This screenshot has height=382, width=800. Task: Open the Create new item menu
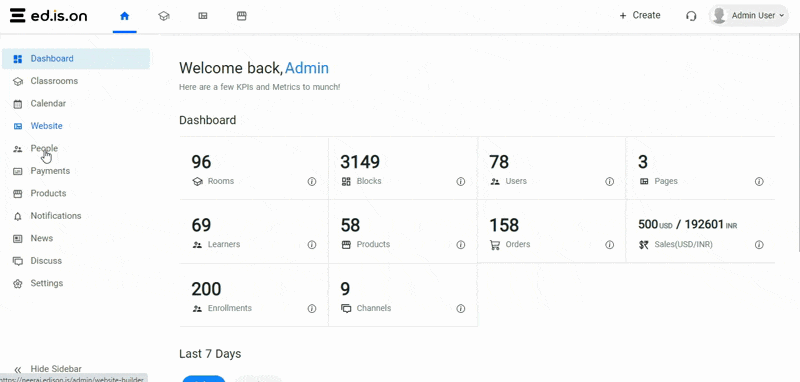(640, 15)
